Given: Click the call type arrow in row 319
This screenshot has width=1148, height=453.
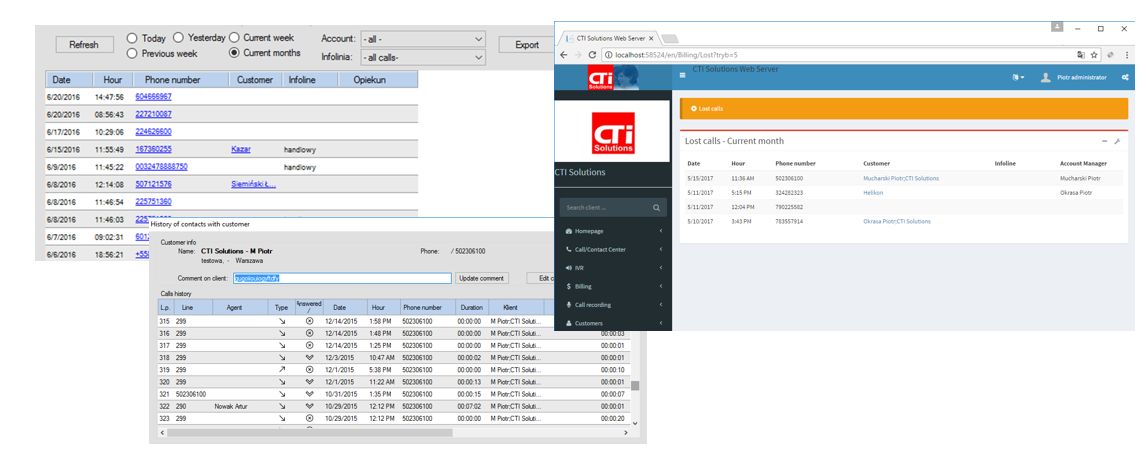Looking at the screenshot, I should (282, 370).
